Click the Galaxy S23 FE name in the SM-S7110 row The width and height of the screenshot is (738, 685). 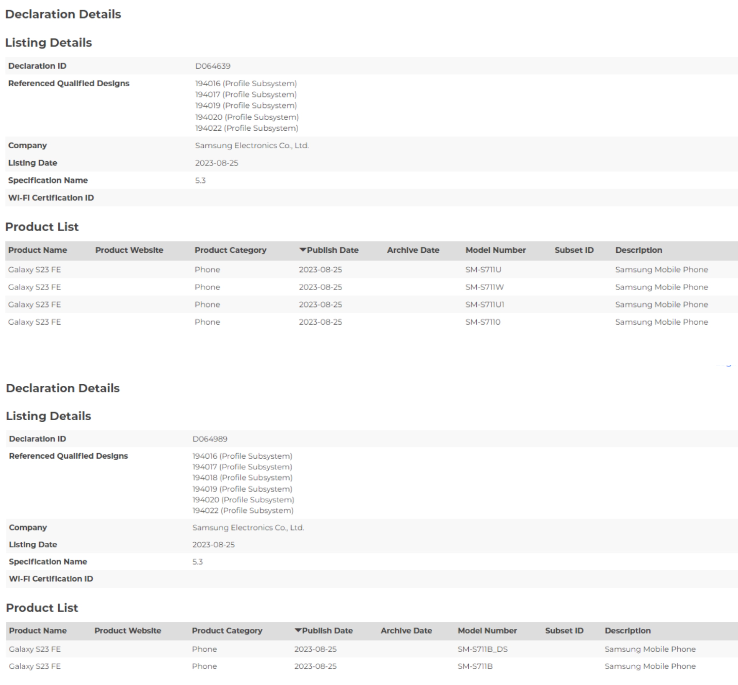tap(34, 322)
